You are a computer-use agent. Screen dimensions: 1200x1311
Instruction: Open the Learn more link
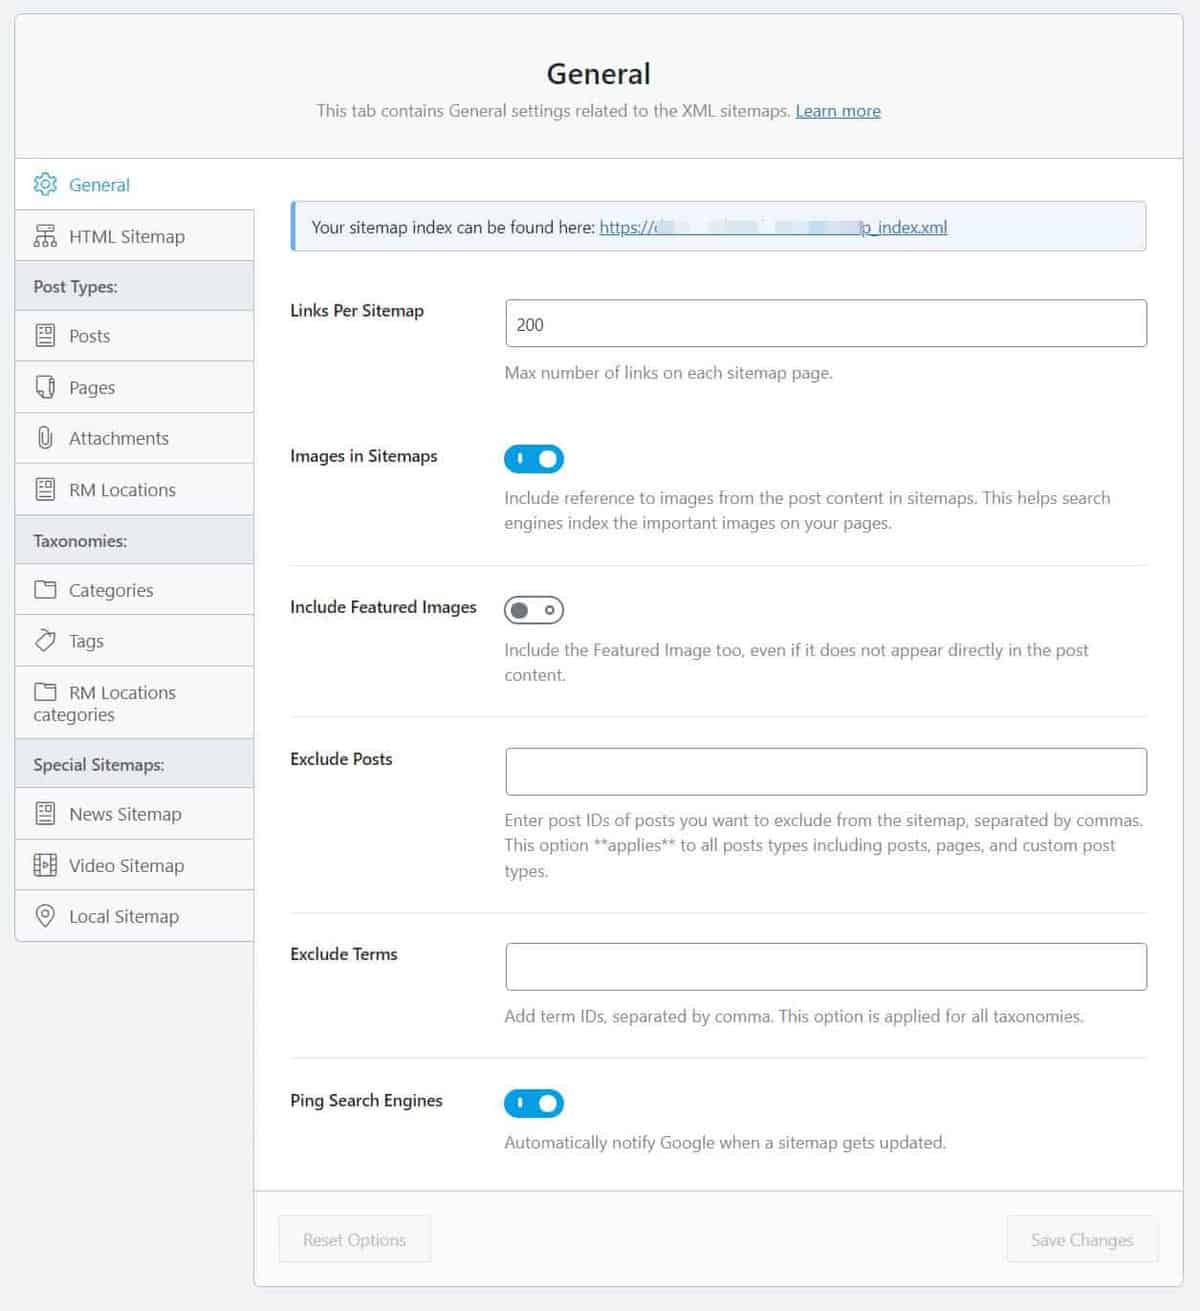tap(838, 111)
